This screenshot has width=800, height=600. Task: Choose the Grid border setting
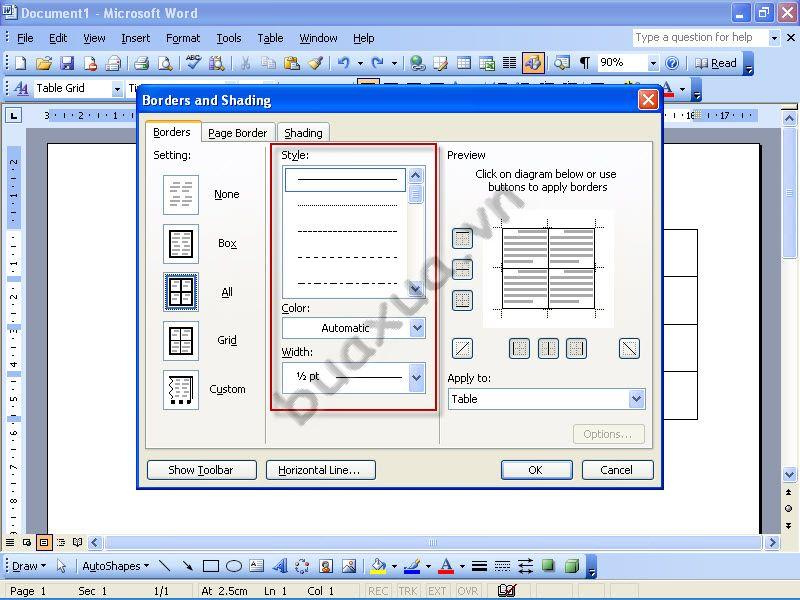[181, 340]
